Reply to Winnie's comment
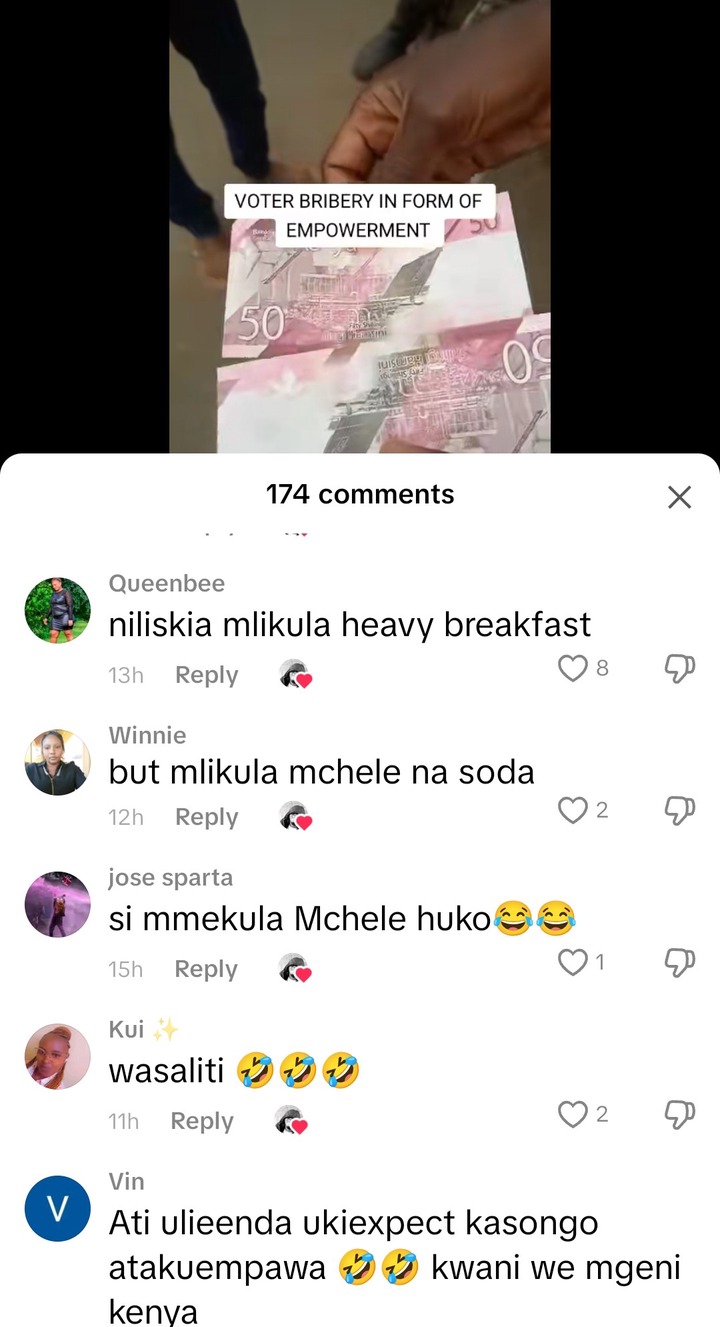The height and width of the screenshot is (1327, 720). coord(206,817)
